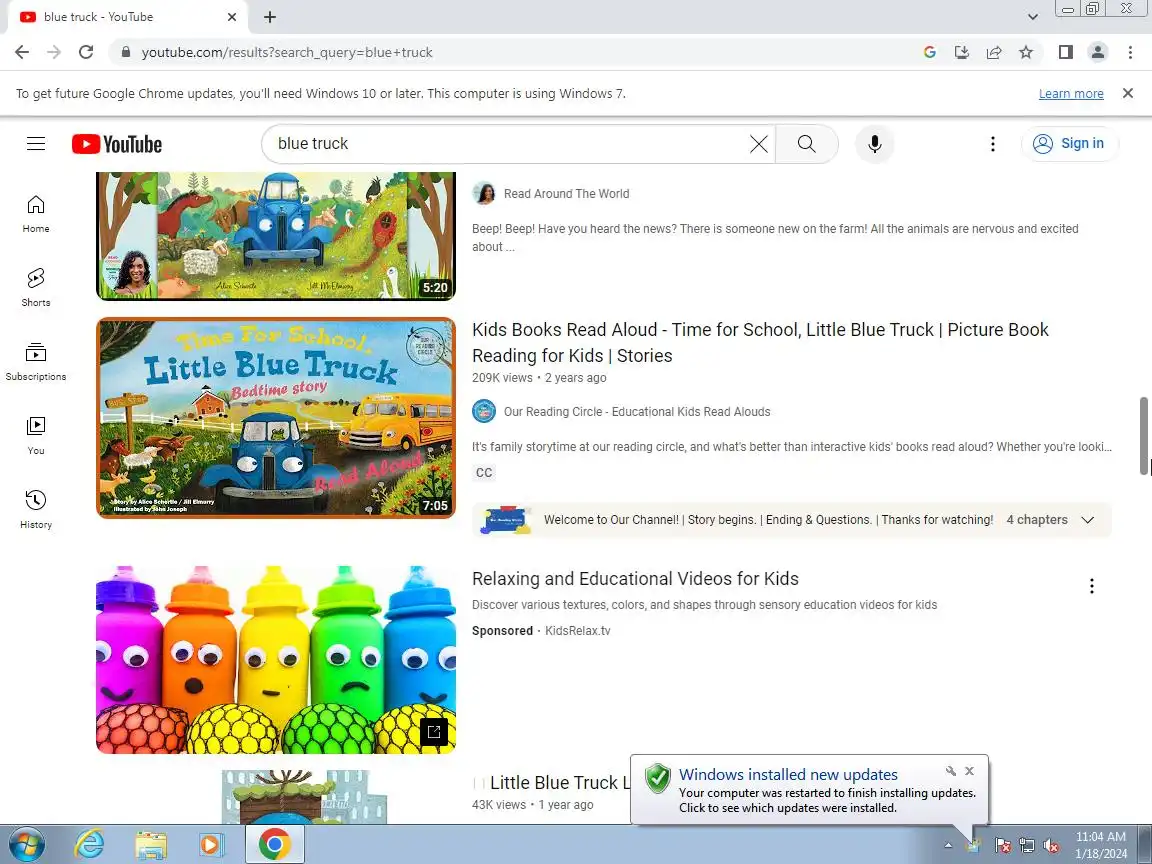Open the Read Around The World channel
This screenshot has height=864, width=1152.
pos(566,194)
